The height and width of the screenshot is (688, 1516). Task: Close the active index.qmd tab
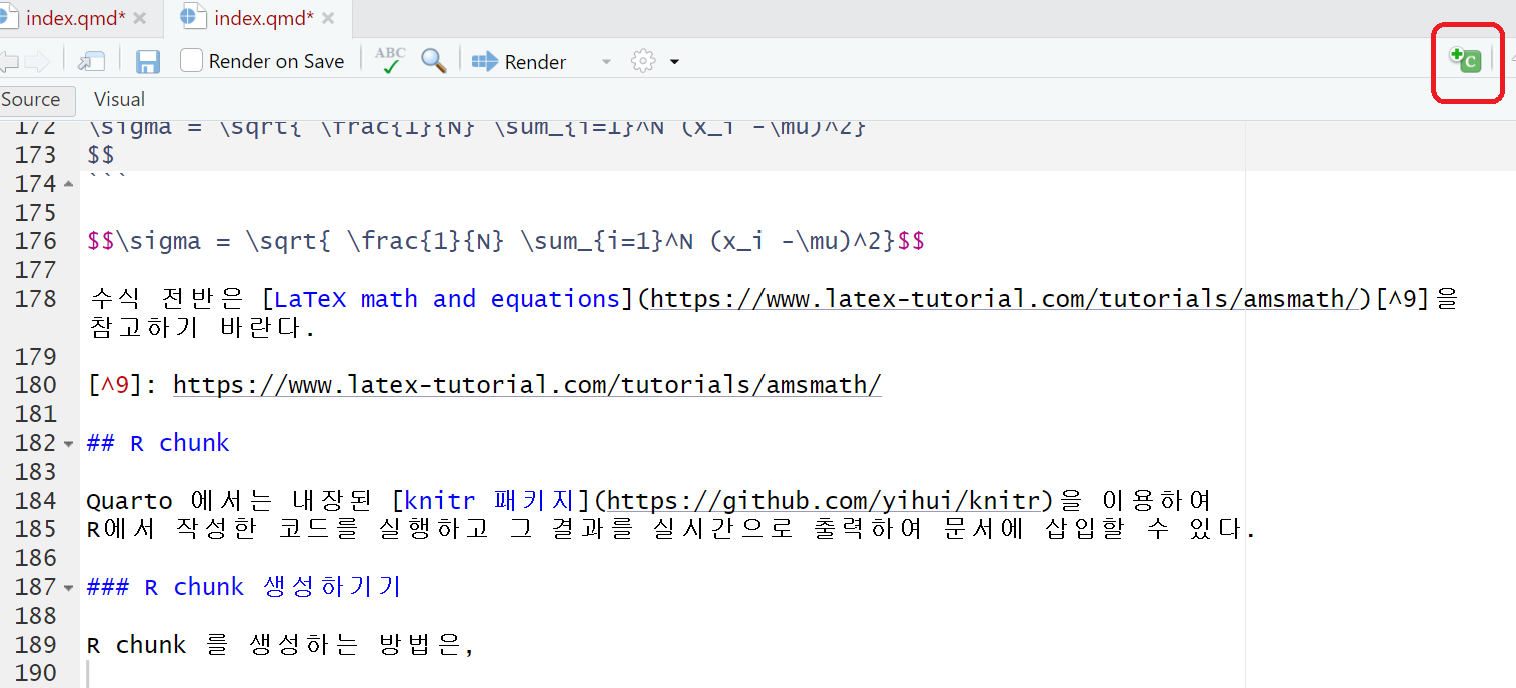328,19
